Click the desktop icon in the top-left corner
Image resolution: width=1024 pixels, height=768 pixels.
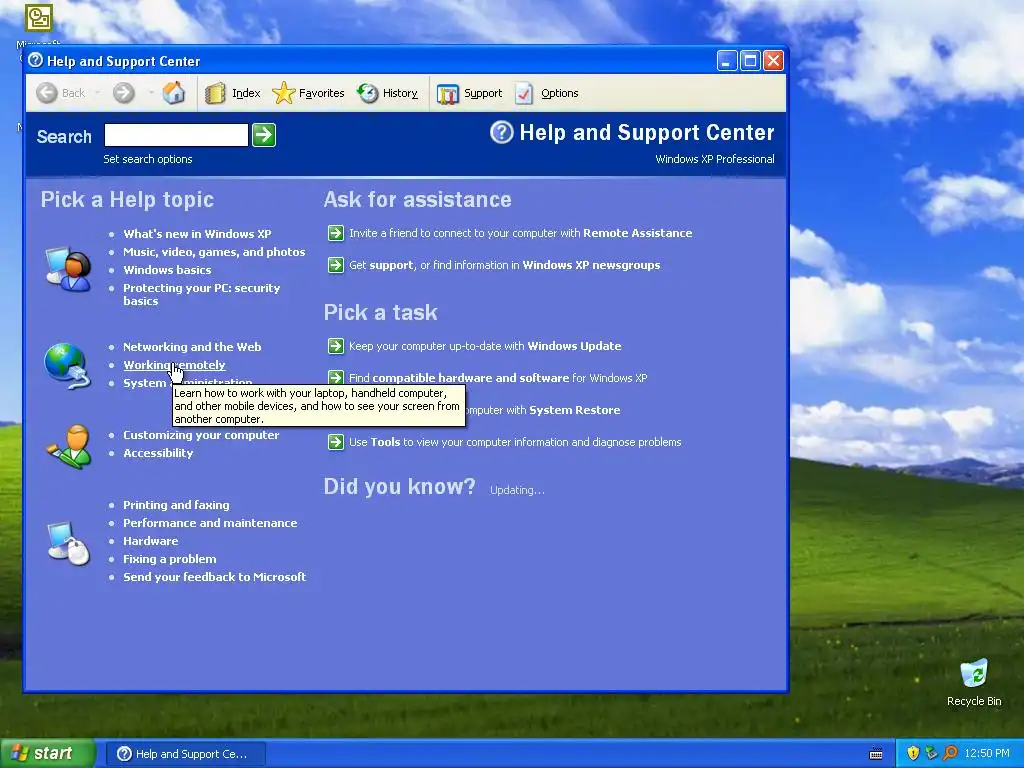click(x=39, y=18)
